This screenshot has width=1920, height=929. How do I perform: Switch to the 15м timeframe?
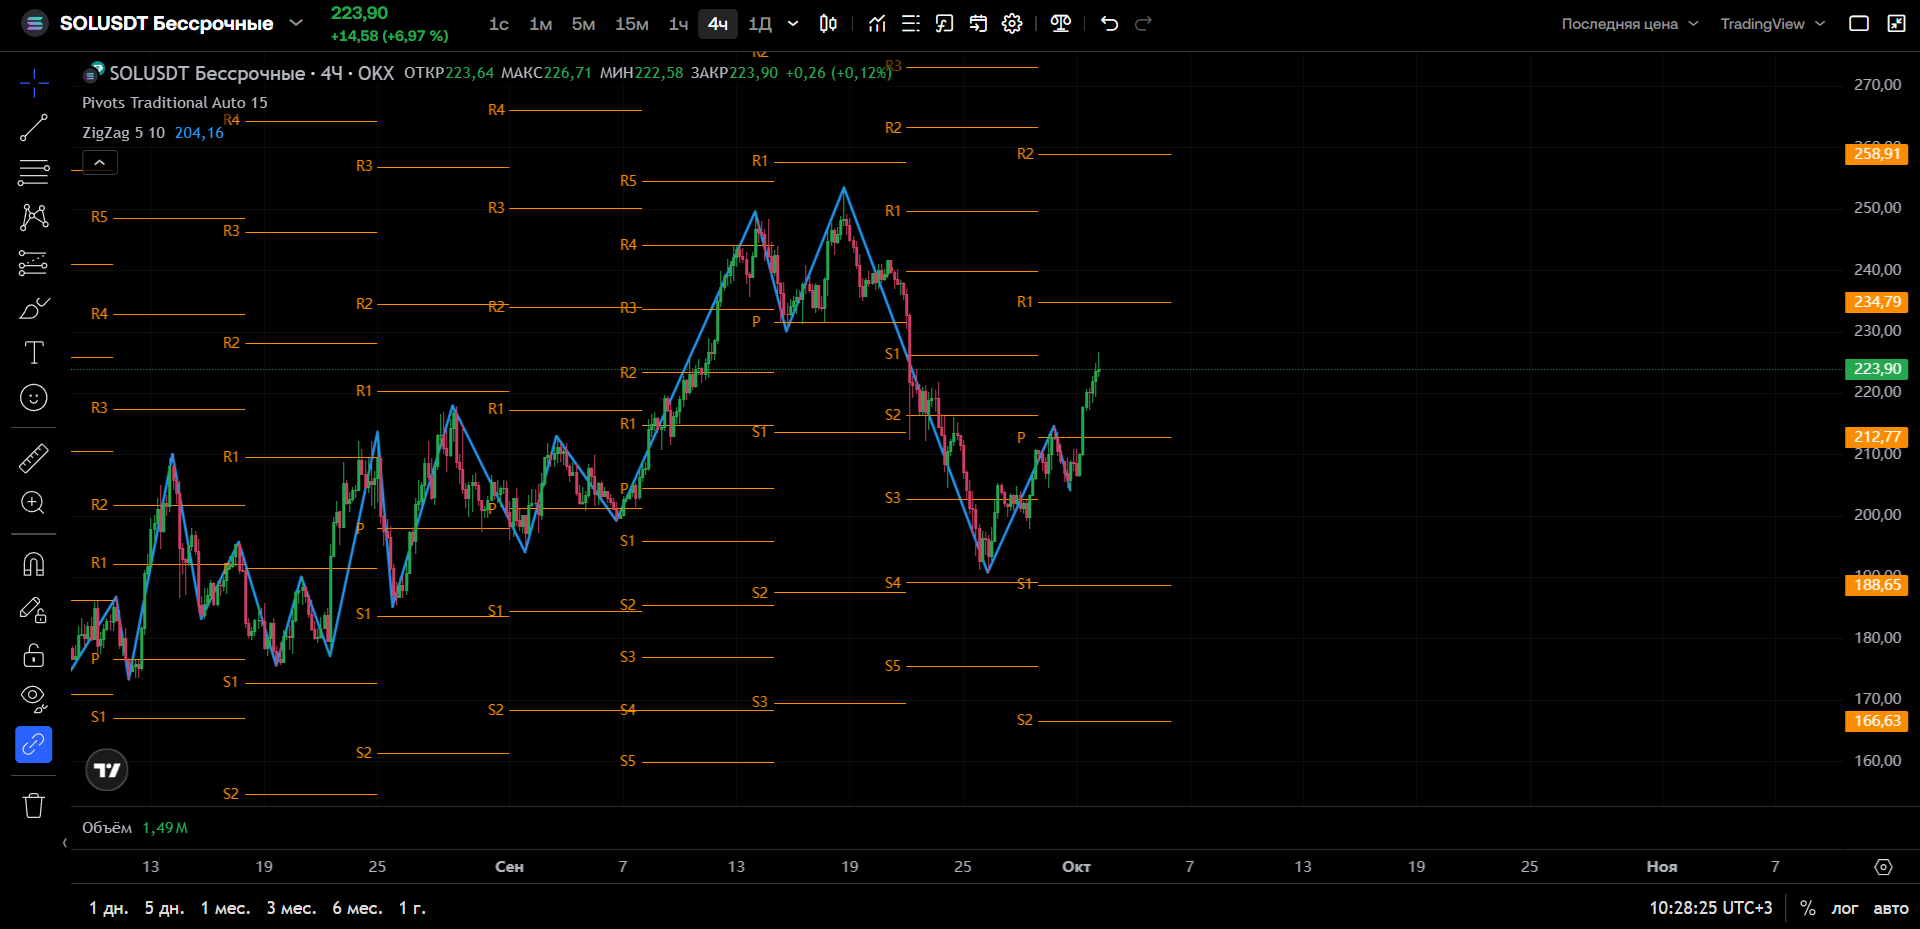(x=631, y=24)
